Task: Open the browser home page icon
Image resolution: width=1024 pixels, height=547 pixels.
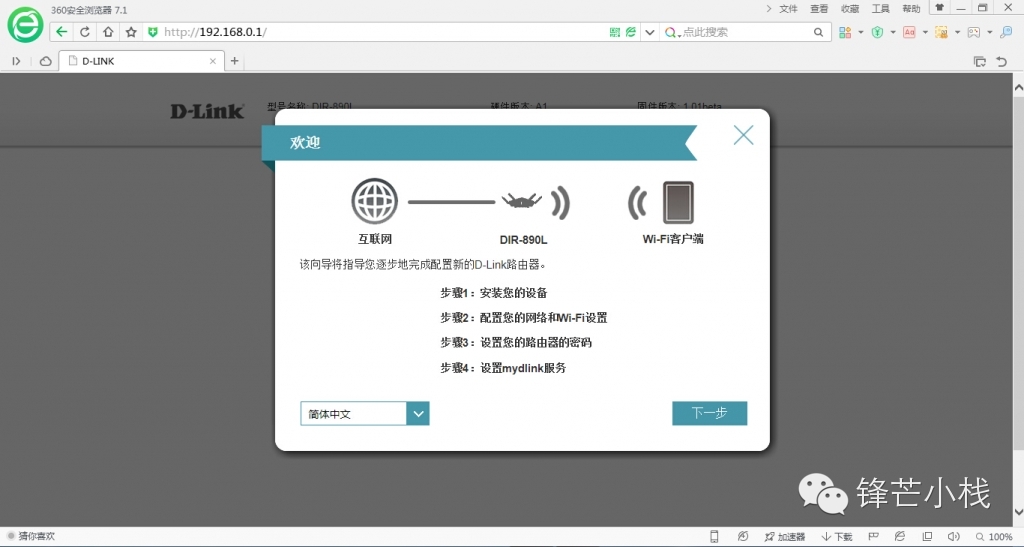Action: click(108, 32)
